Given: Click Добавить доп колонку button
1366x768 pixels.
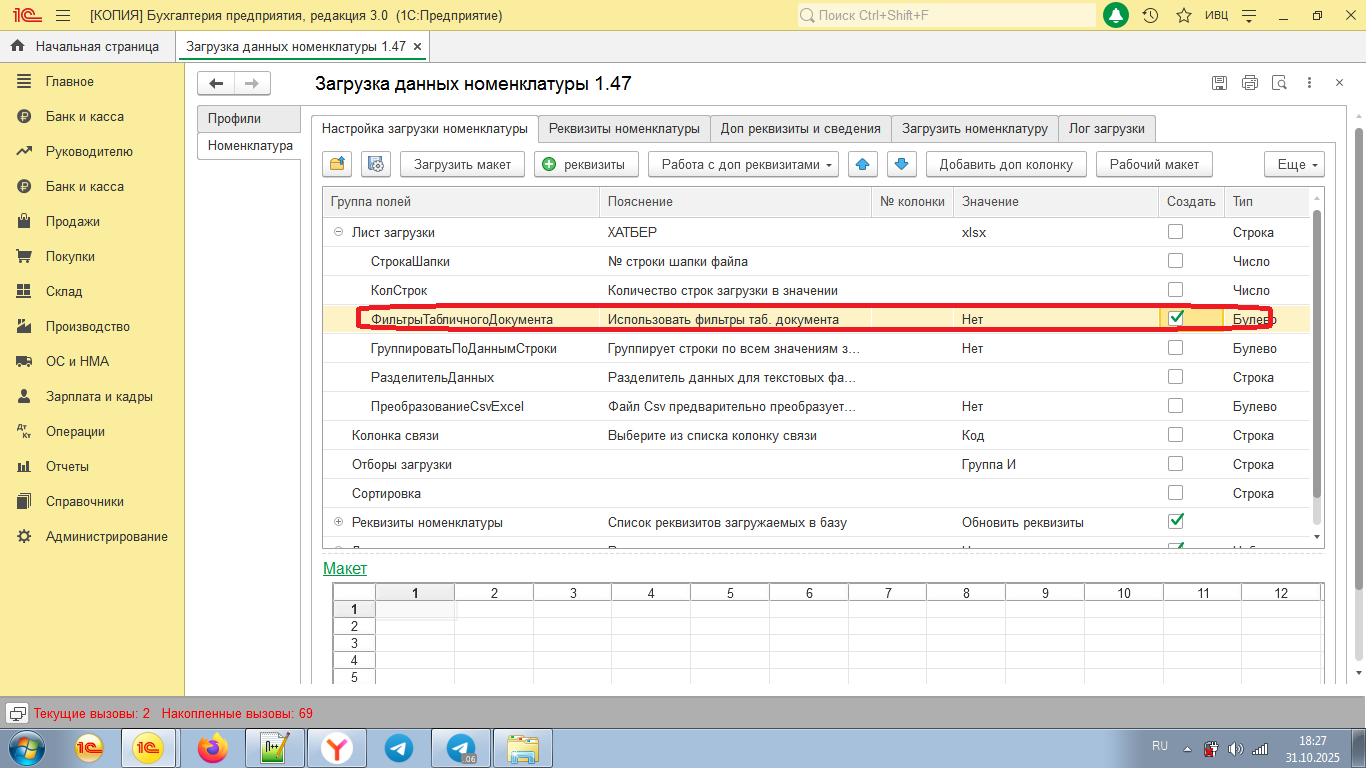Looking at the screenshot, I should coord(1006,164).
